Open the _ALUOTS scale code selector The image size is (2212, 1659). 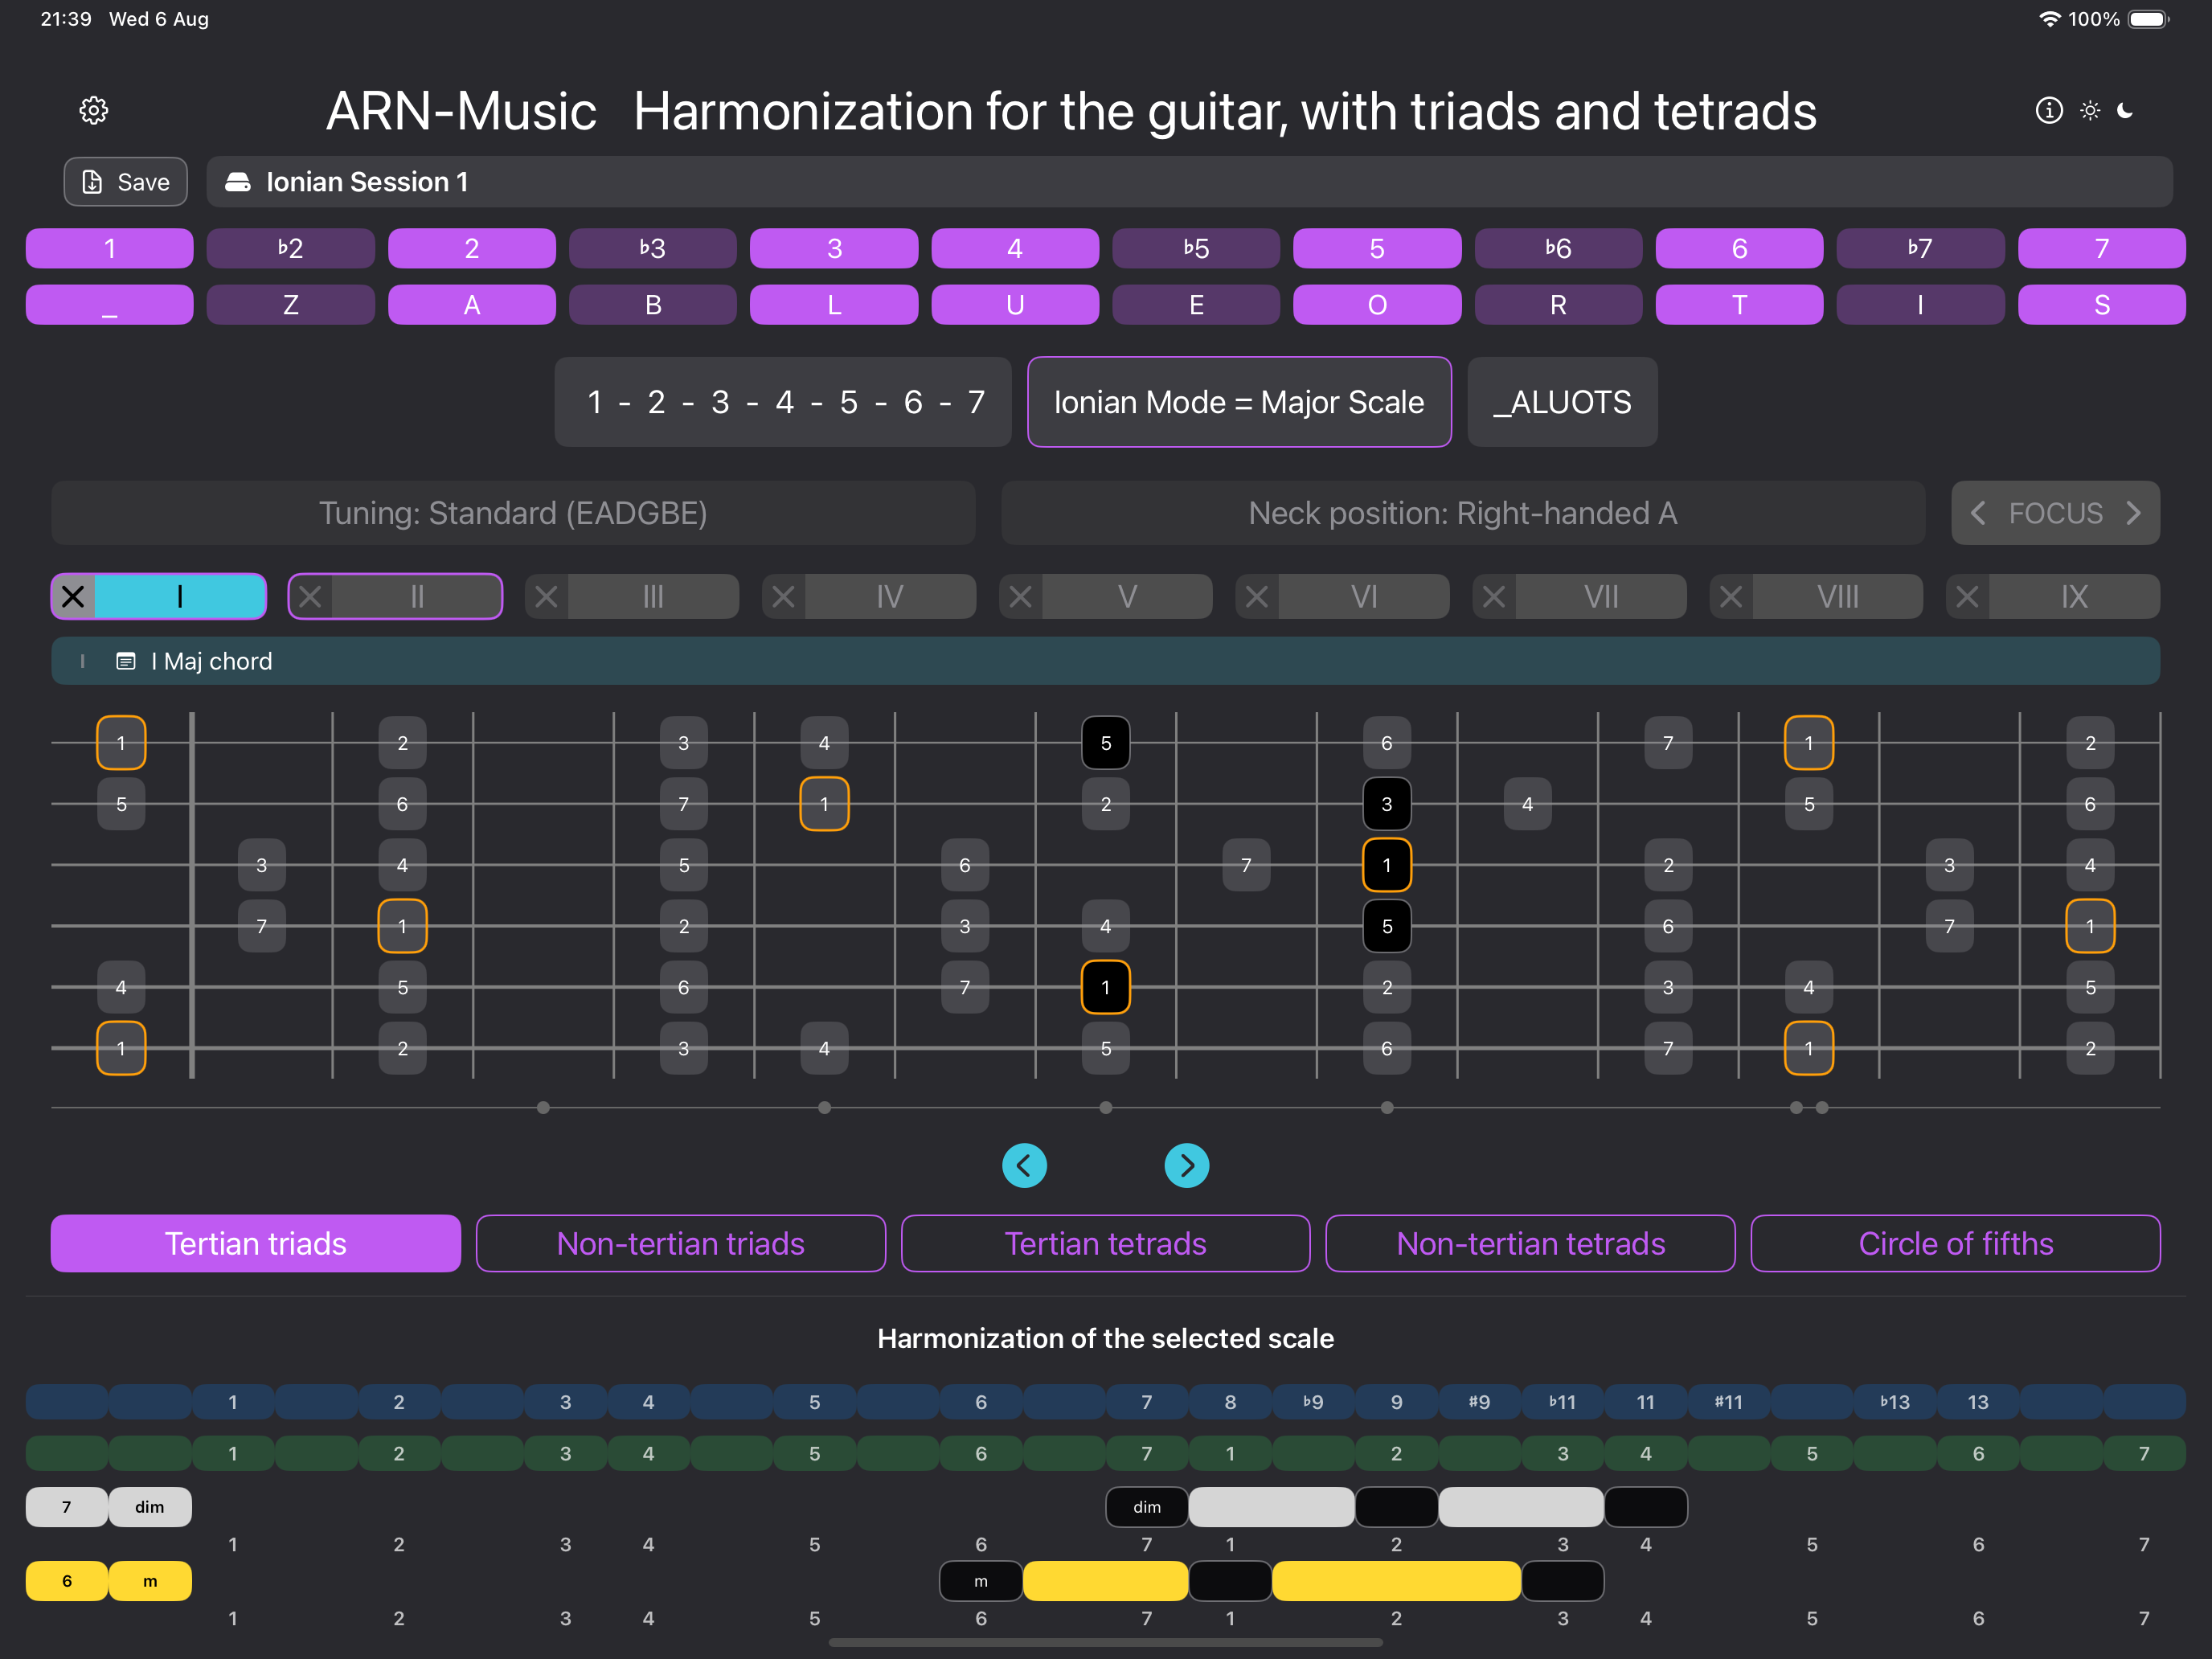[1562, 402]
